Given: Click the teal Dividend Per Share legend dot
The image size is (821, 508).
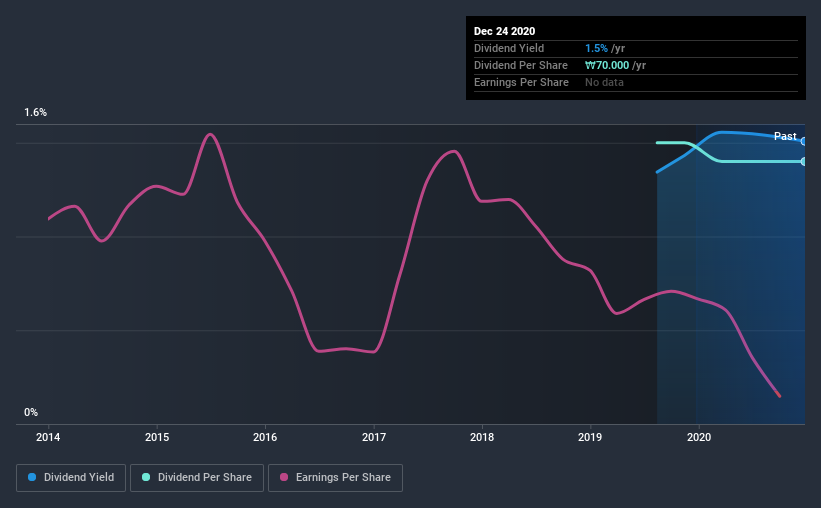Looking at the screenshot, I should point(146,477).
